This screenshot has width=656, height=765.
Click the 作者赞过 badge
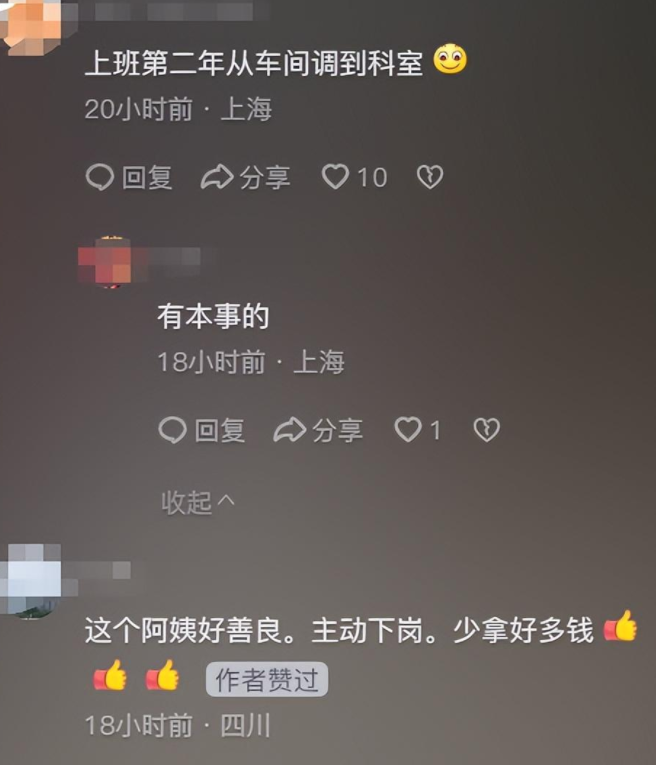[267, 679]
